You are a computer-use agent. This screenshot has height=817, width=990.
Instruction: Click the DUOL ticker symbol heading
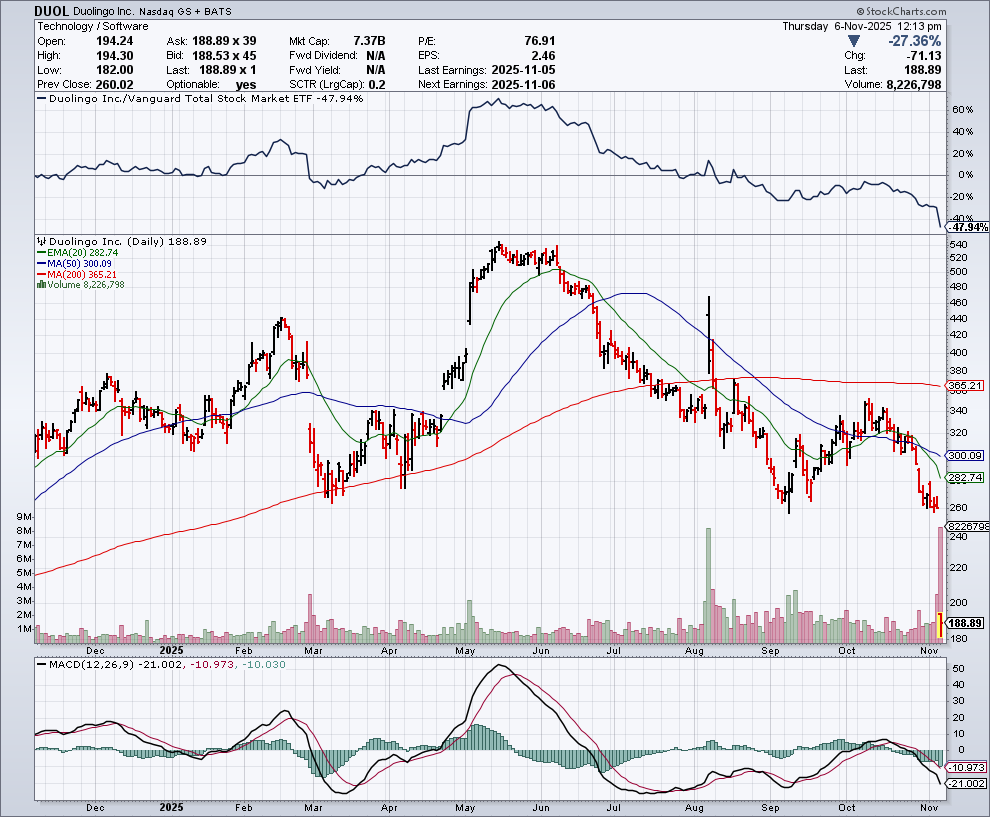[52, 12]
